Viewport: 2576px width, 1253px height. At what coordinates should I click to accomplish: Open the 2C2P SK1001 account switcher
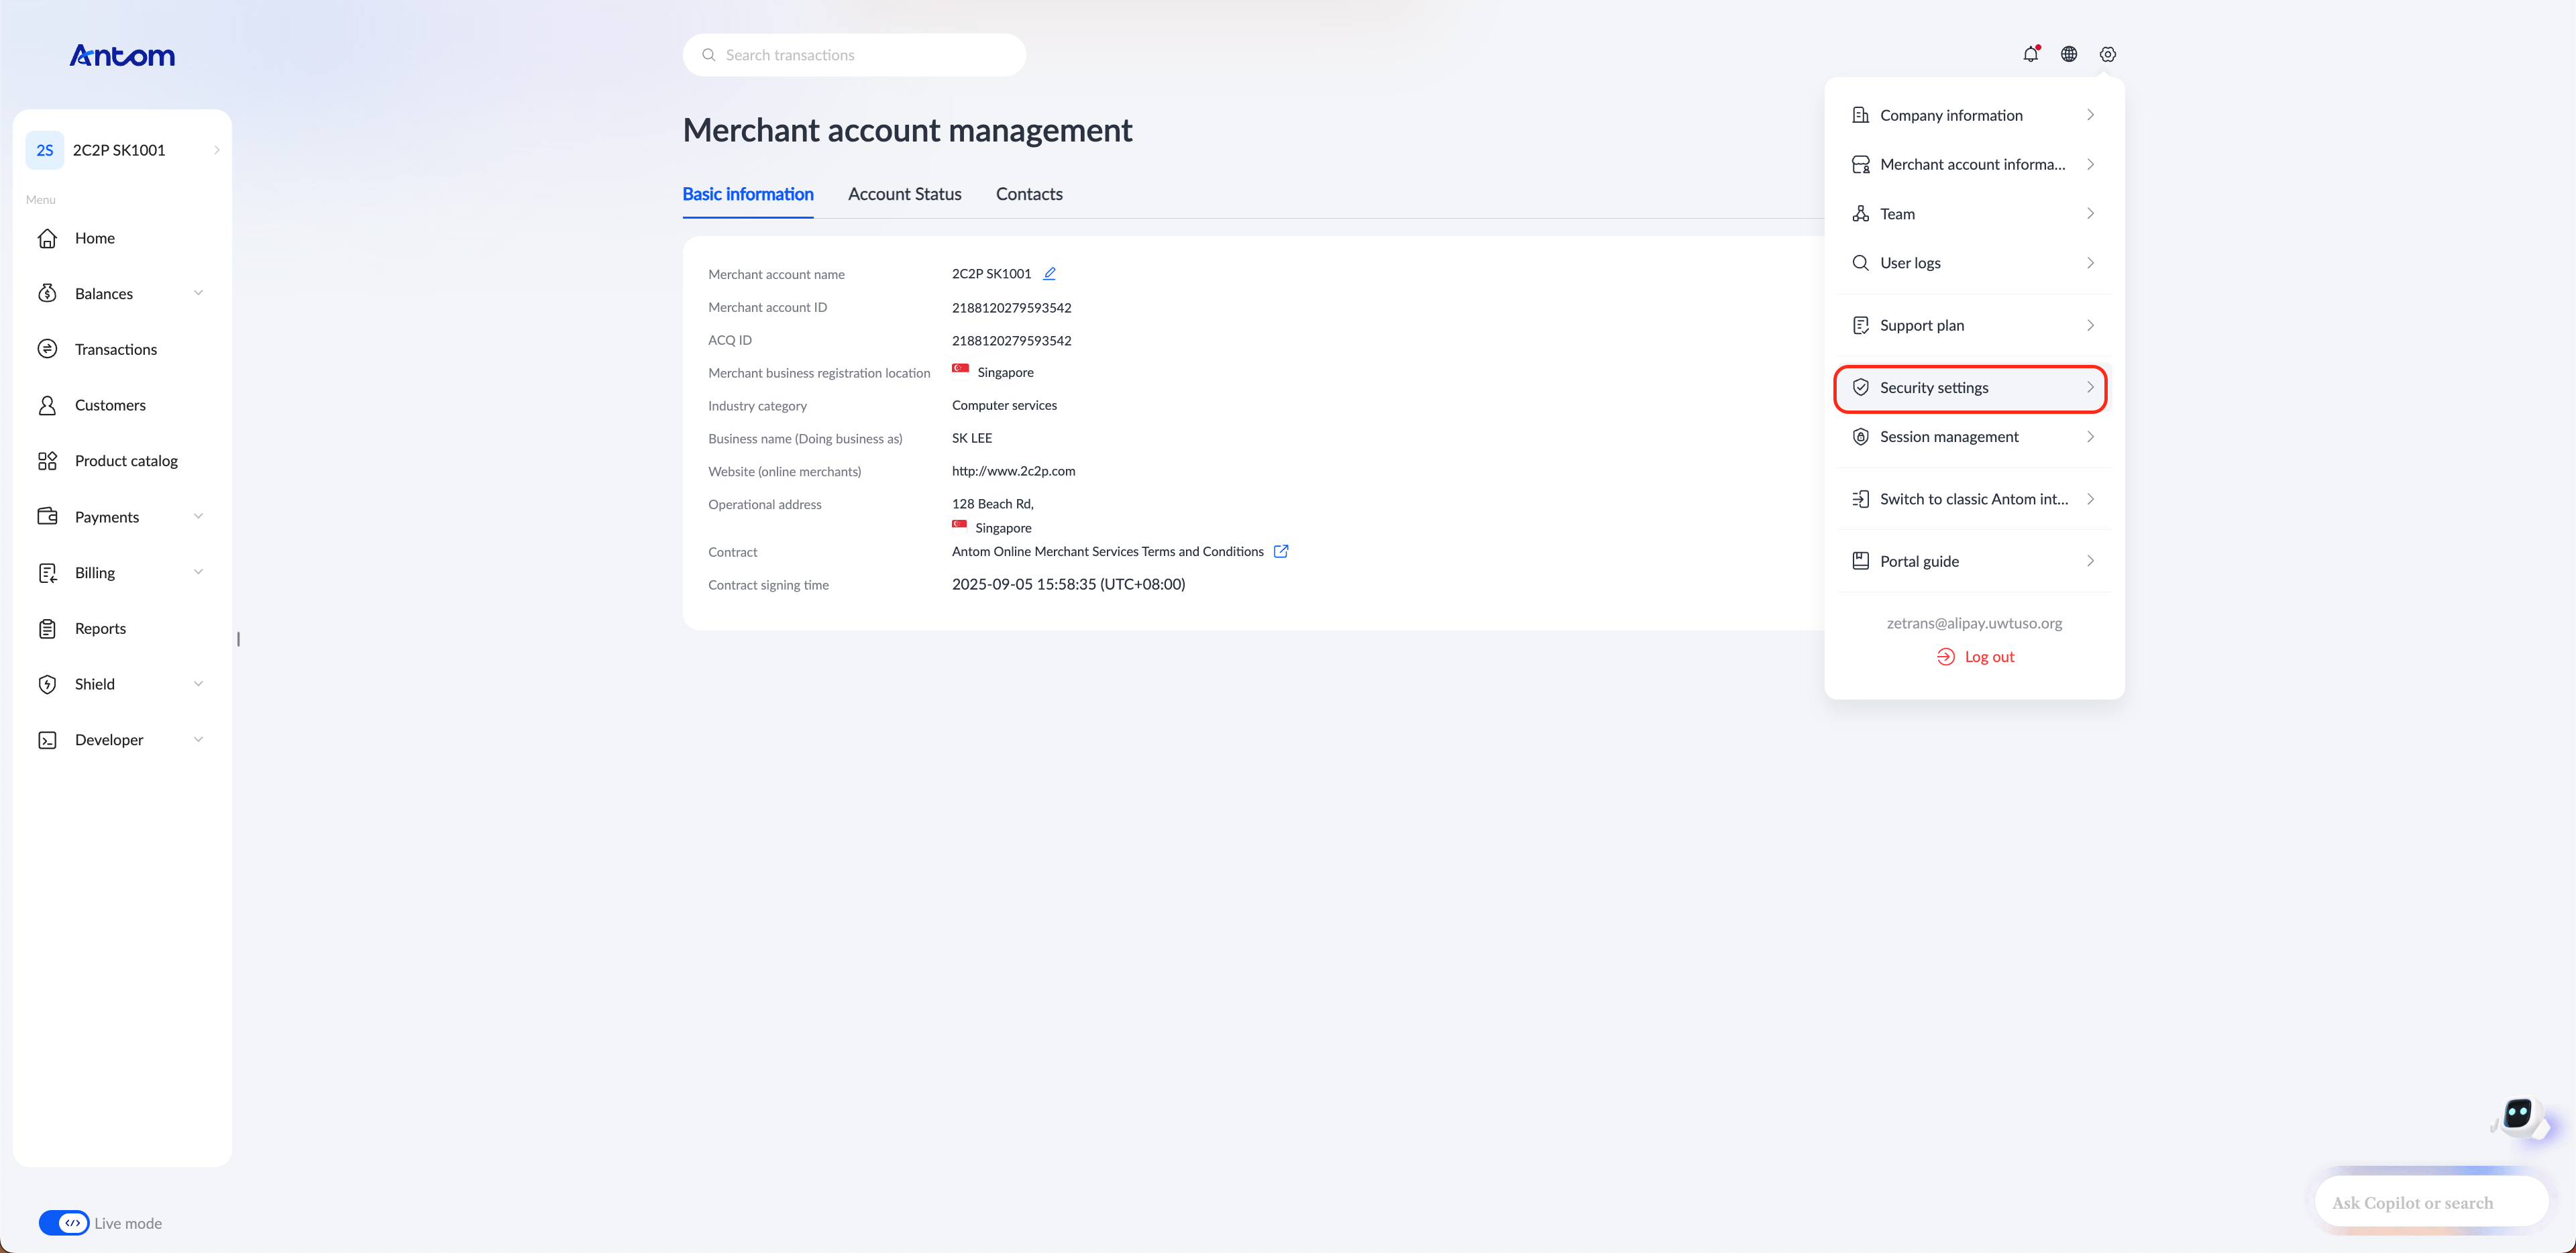[122, 150]
